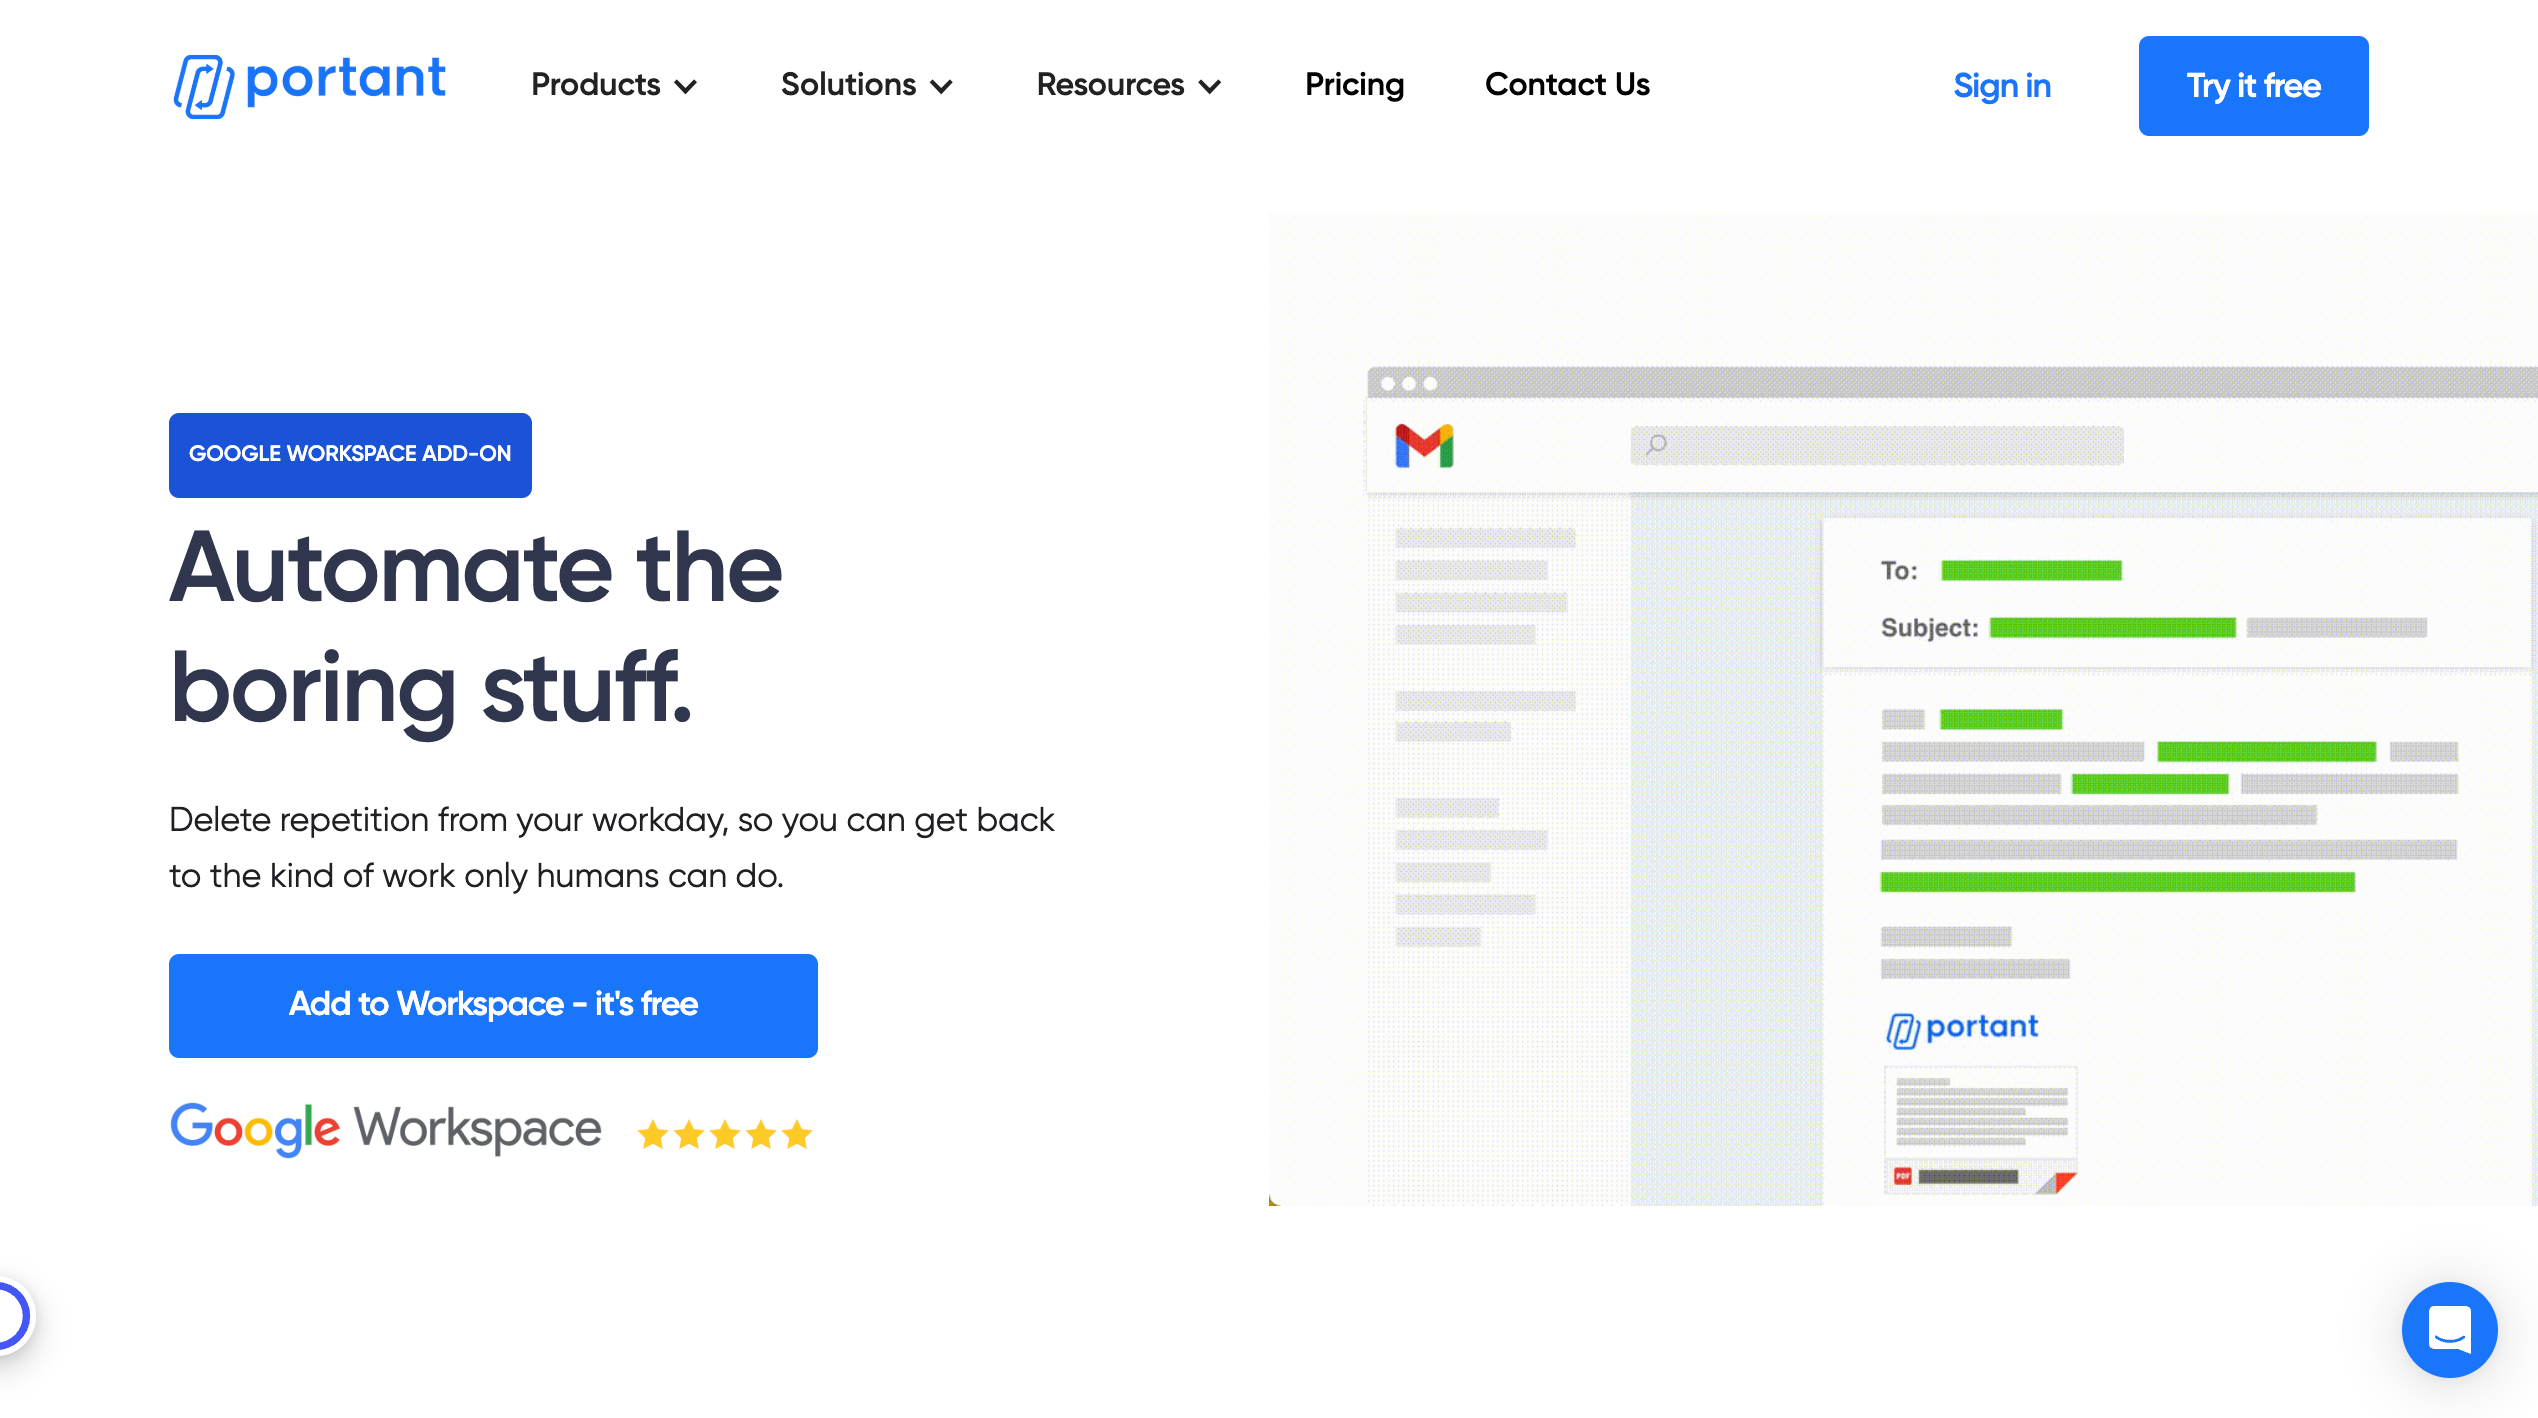Click the green 'To' field in email preview
This screenshot has width=2538, height=1418.
click(2032, 569)
